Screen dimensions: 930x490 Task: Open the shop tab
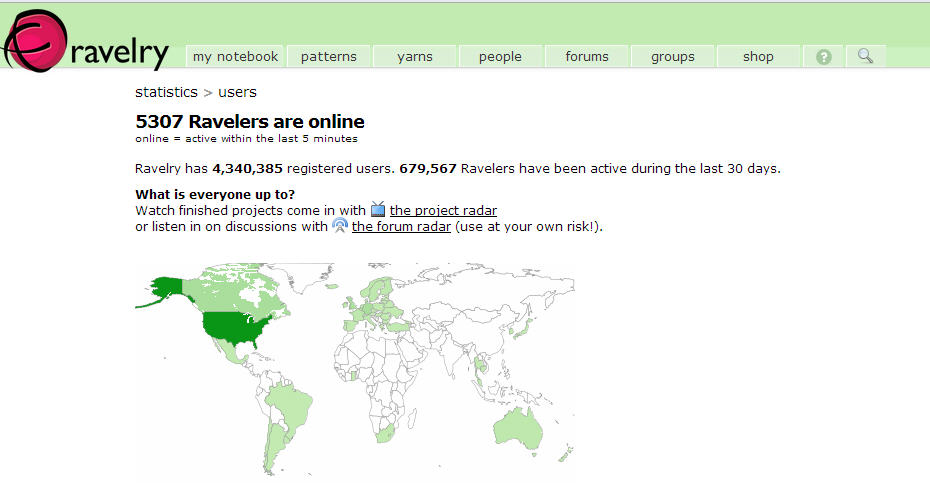tap(758, 57)
